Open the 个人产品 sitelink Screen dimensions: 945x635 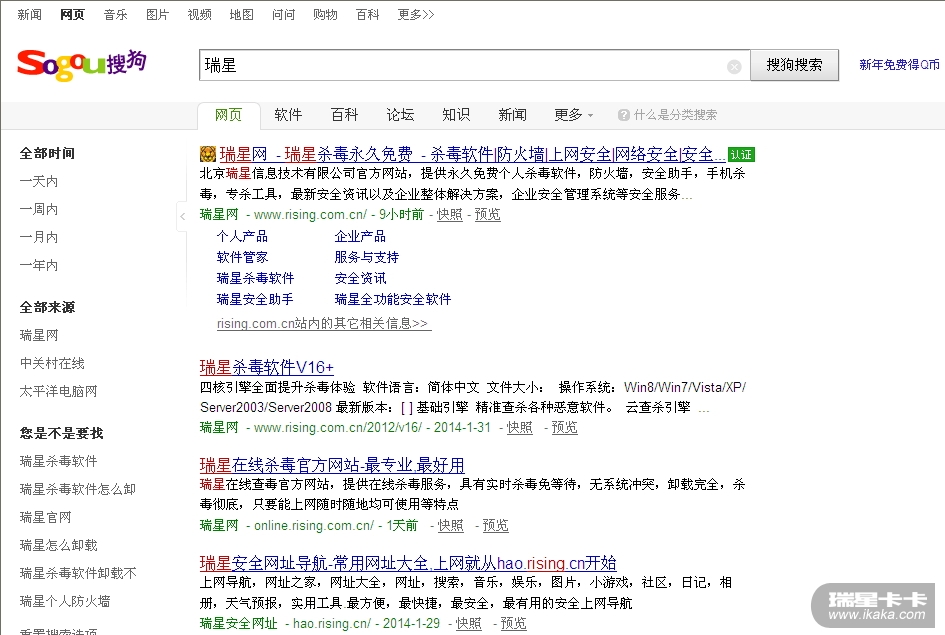click(242, 236)
